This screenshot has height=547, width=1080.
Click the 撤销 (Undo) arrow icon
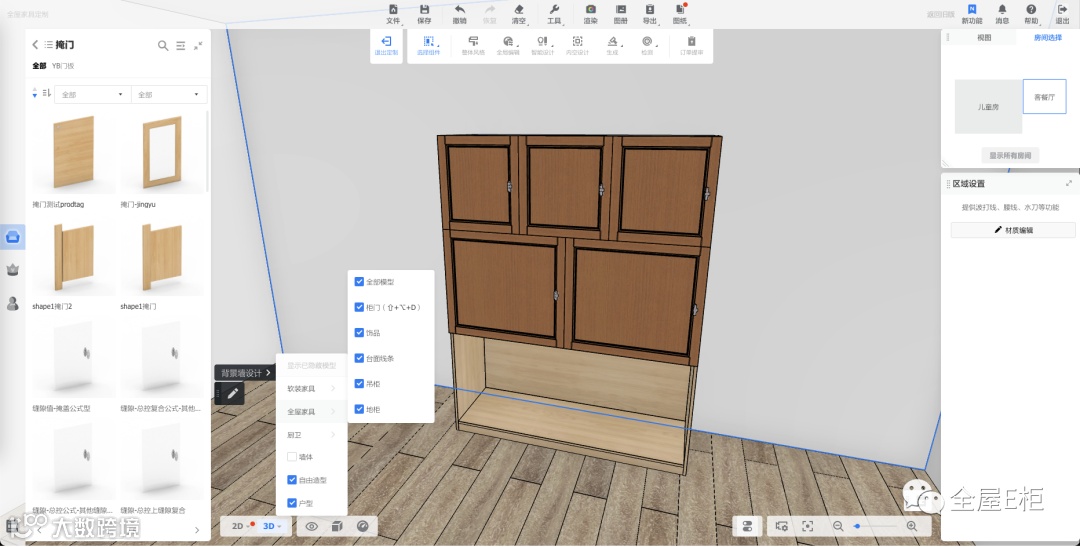[459, 10]
